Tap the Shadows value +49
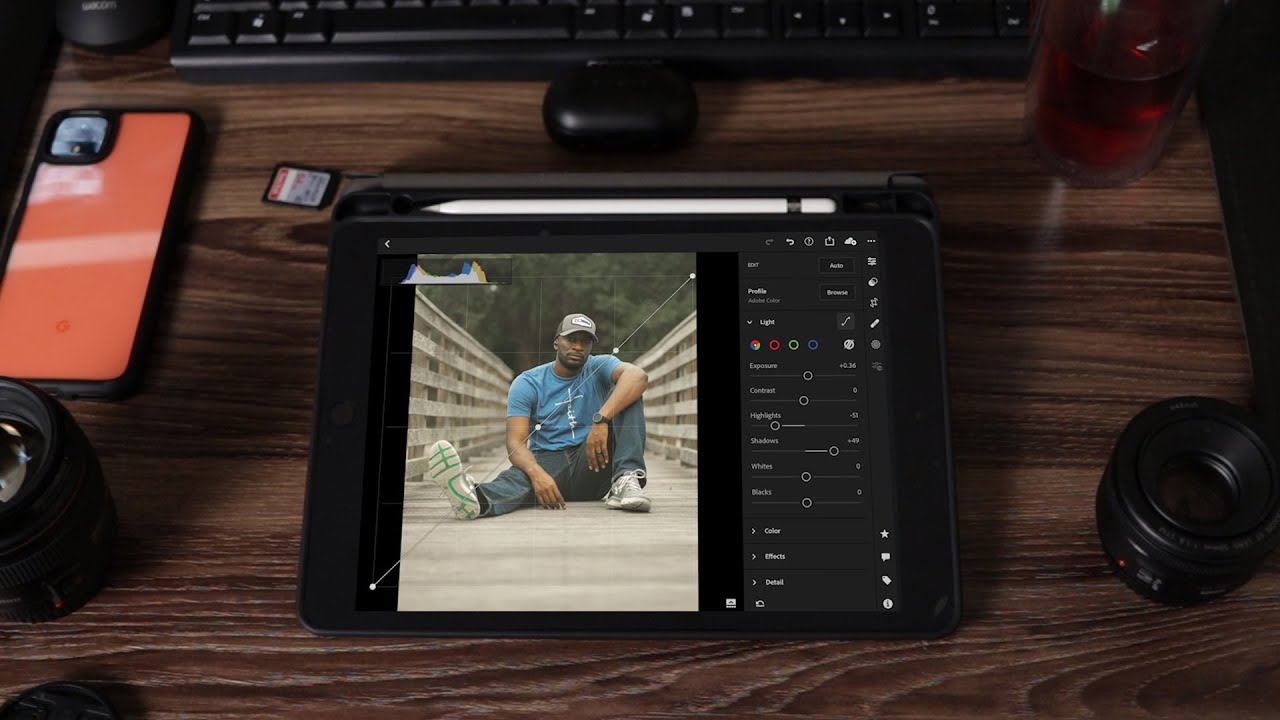 (853, 441)
